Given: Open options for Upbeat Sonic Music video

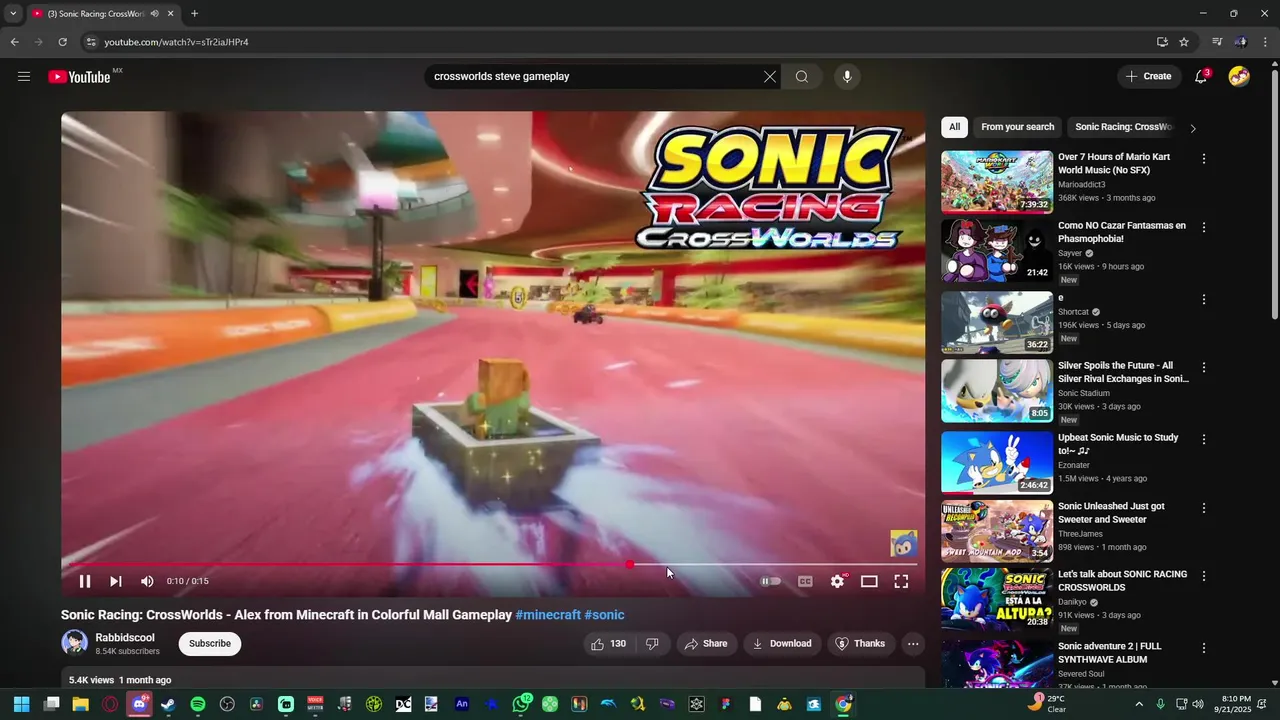Looking at the screenshot, I should point(1204,440).
